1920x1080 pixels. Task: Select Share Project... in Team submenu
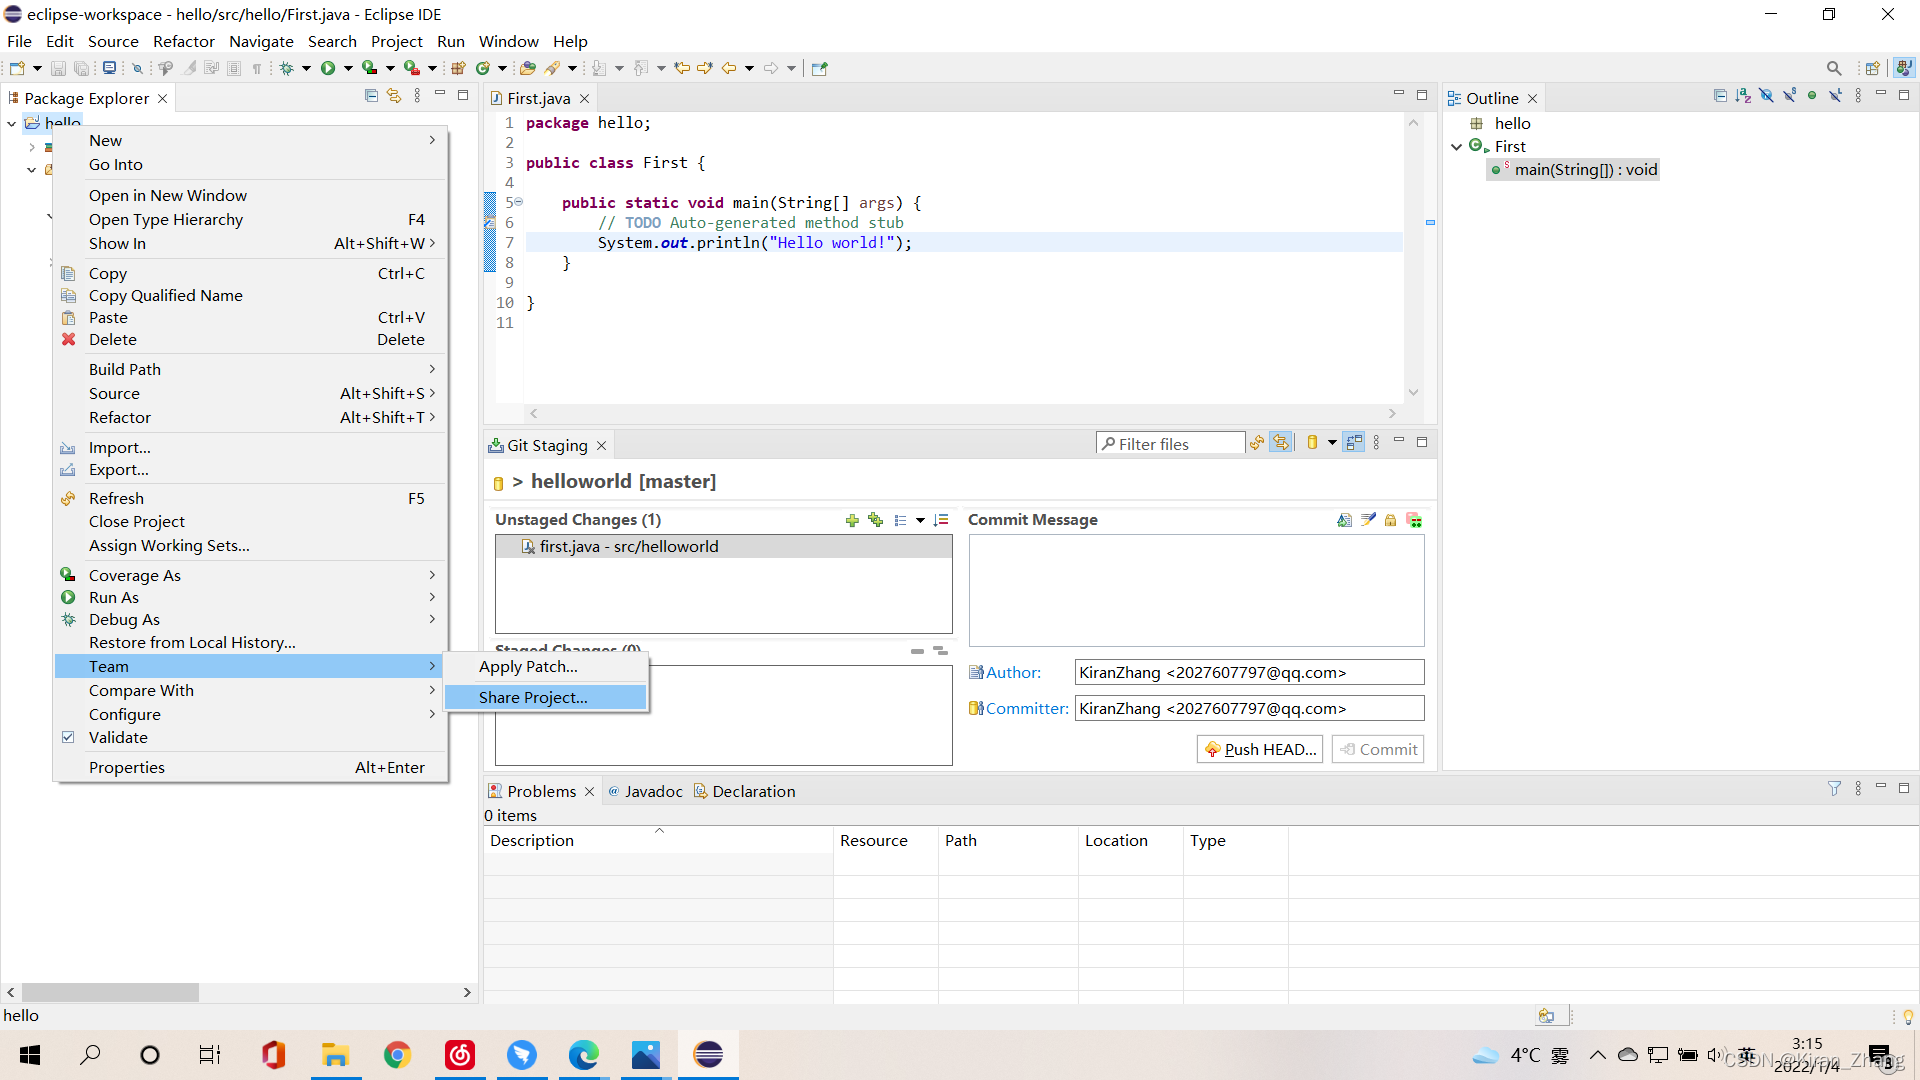point(546,697)
